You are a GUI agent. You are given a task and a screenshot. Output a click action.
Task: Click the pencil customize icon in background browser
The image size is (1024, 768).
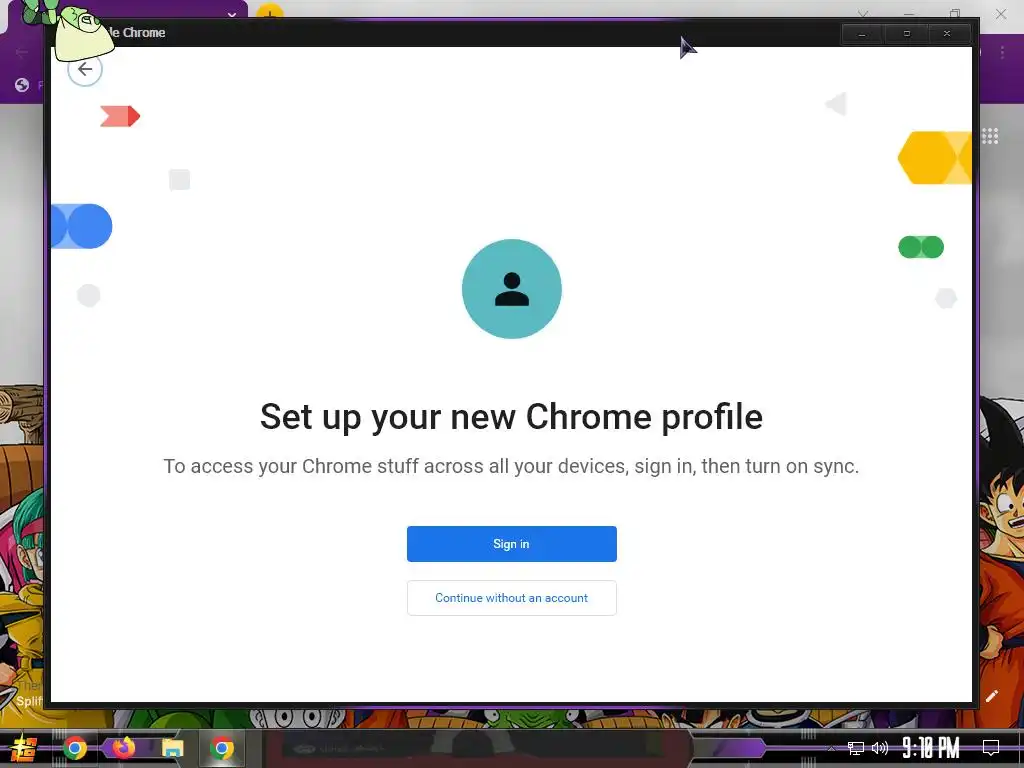point(992,696)
